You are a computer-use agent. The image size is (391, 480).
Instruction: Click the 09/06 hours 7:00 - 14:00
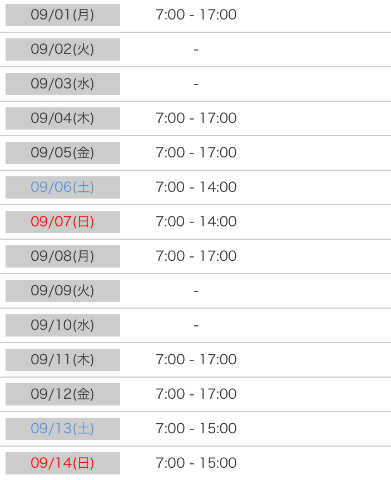click(x=196, y=187)
